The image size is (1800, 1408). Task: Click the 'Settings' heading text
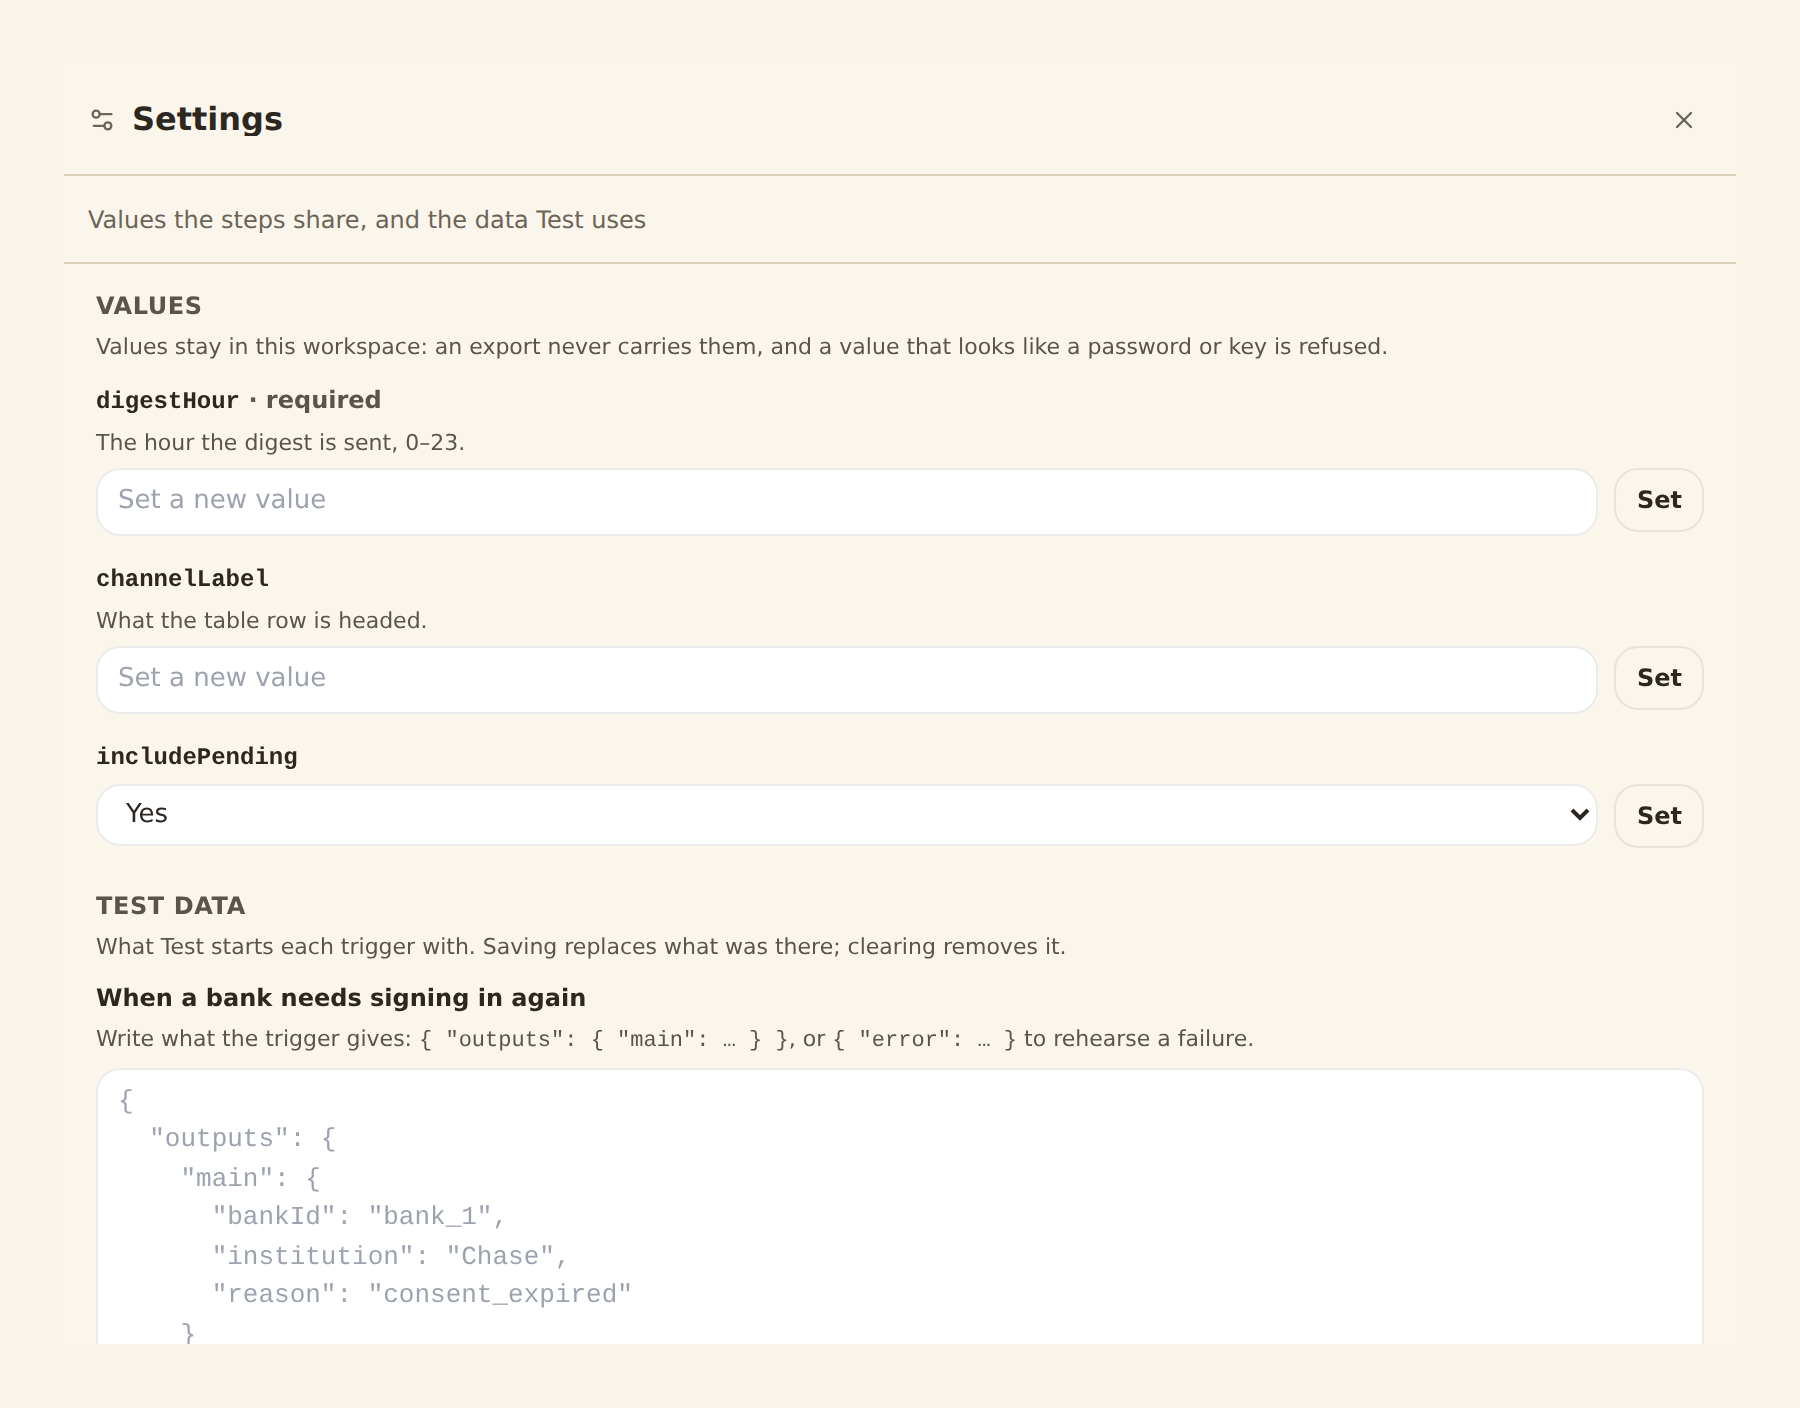pos(207,119)
